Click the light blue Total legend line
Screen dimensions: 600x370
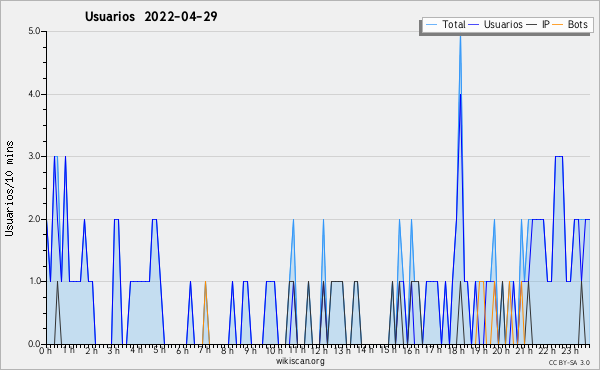point(431,25)
